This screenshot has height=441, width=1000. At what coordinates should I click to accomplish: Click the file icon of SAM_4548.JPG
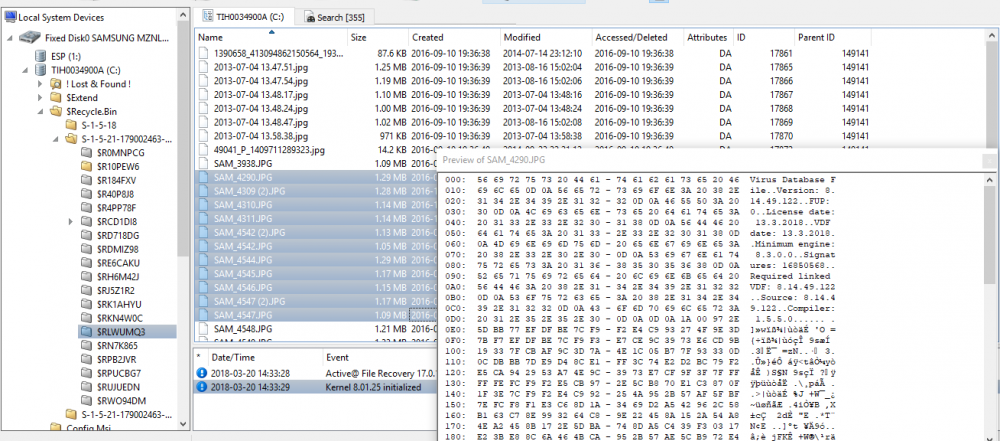coord(203,329)
